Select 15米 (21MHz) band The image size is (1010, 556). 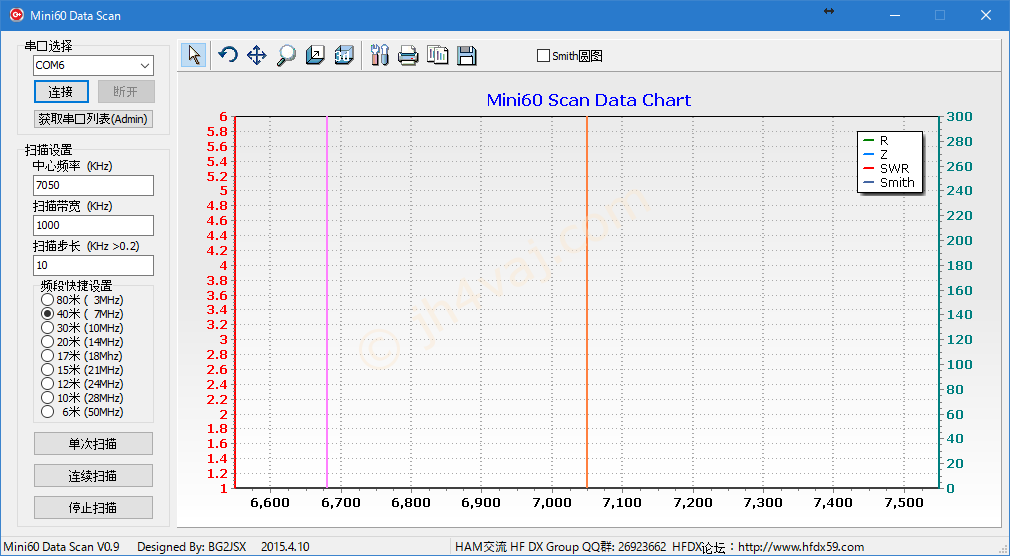pyautogui.click(x=47, y=370)
